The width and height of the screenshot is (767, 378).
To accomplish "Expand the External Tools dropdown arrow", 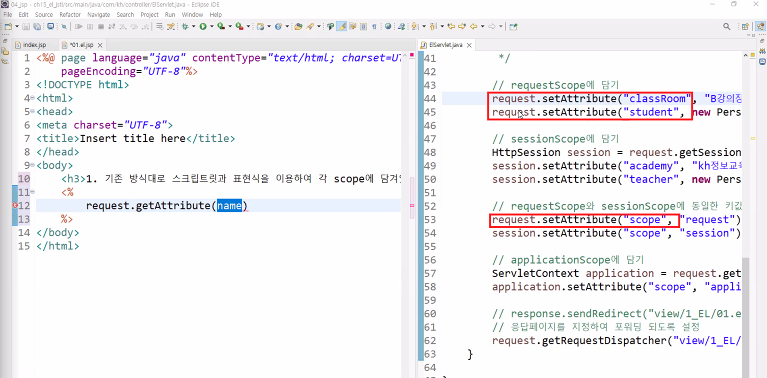I will 248,26.
